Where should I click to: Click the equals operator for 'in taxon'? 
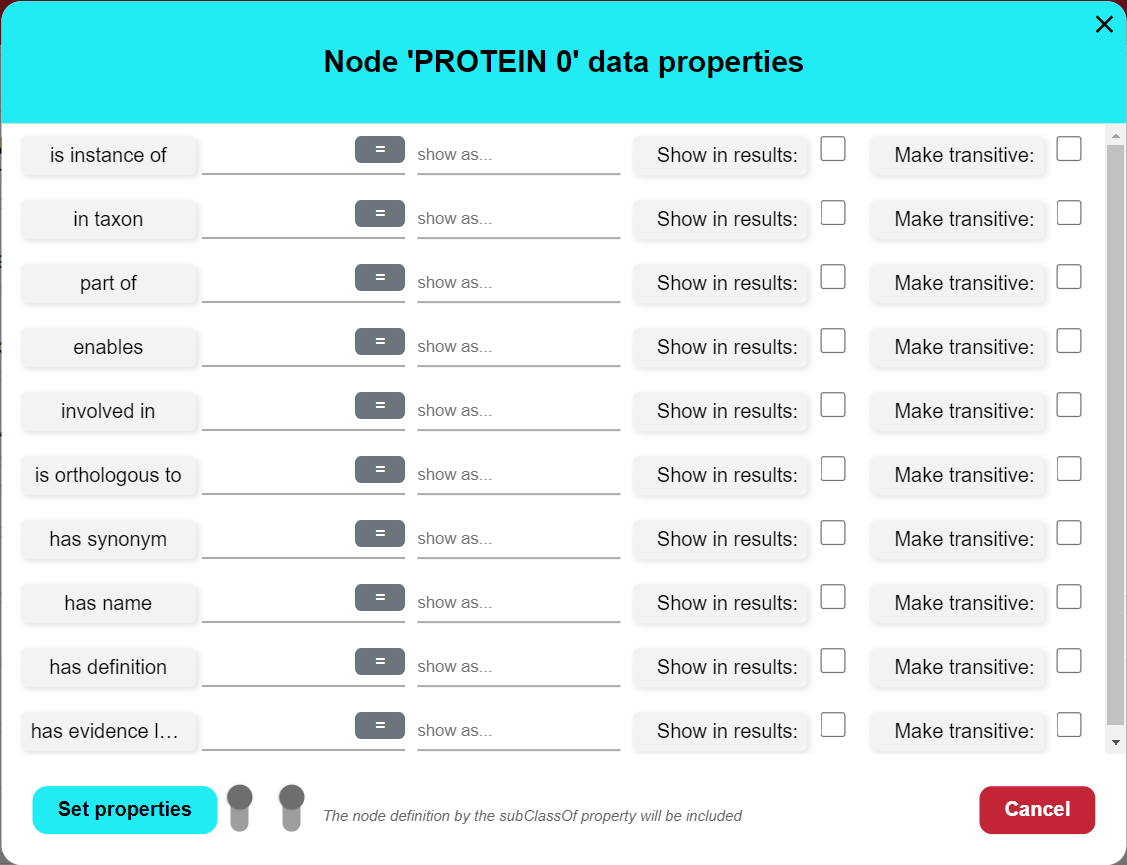[380, 213]
